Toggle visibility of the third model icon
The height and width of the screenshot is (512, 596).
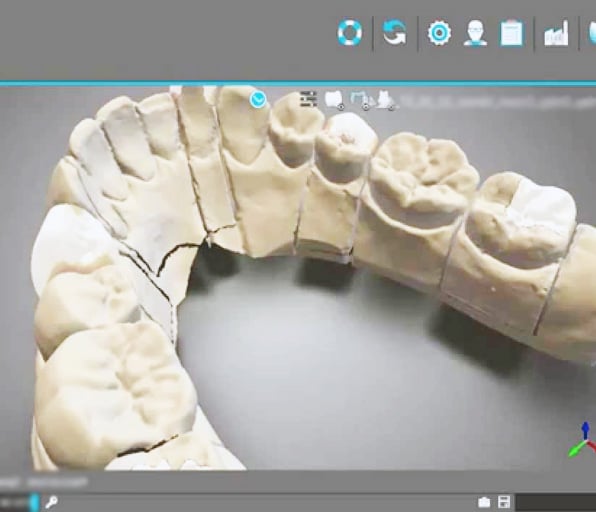386,100
